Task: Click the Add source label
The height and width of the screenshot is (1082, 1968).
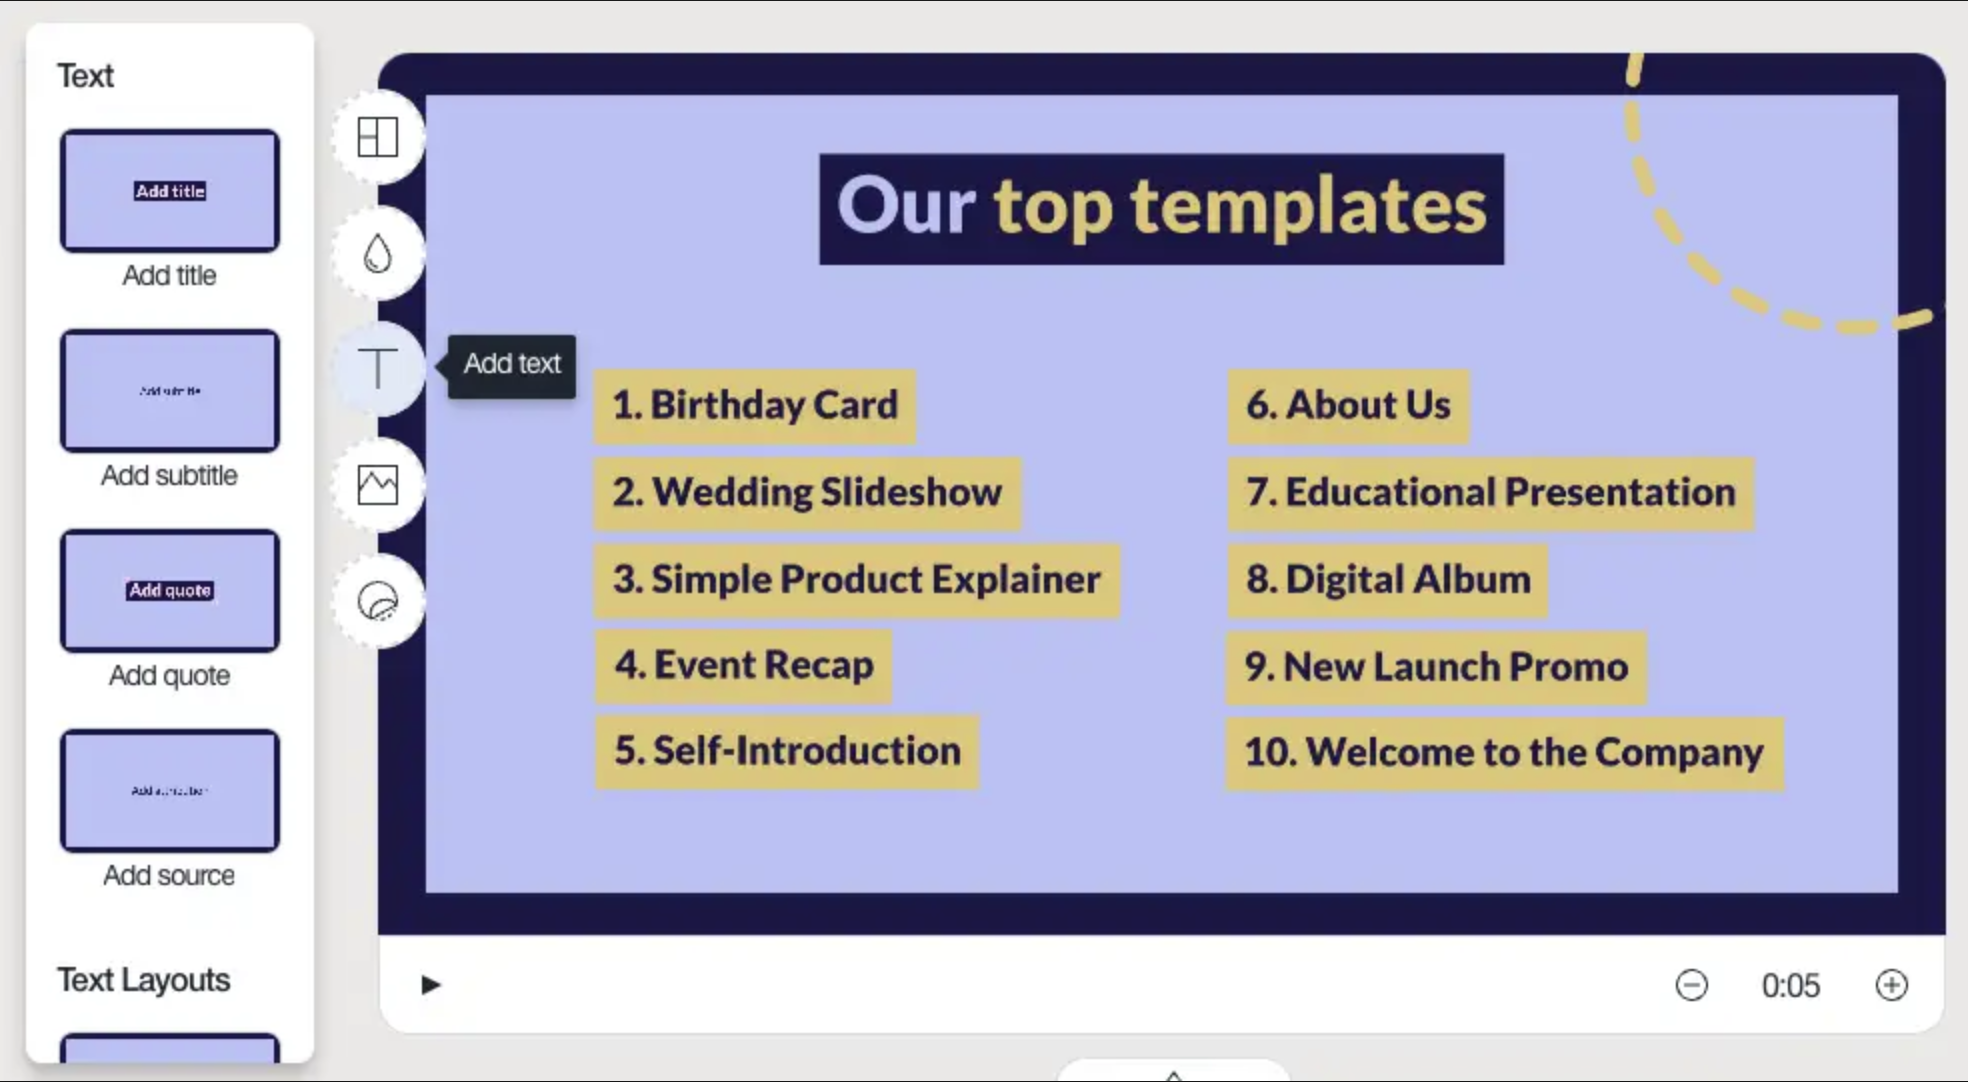Action: [169, 875]
